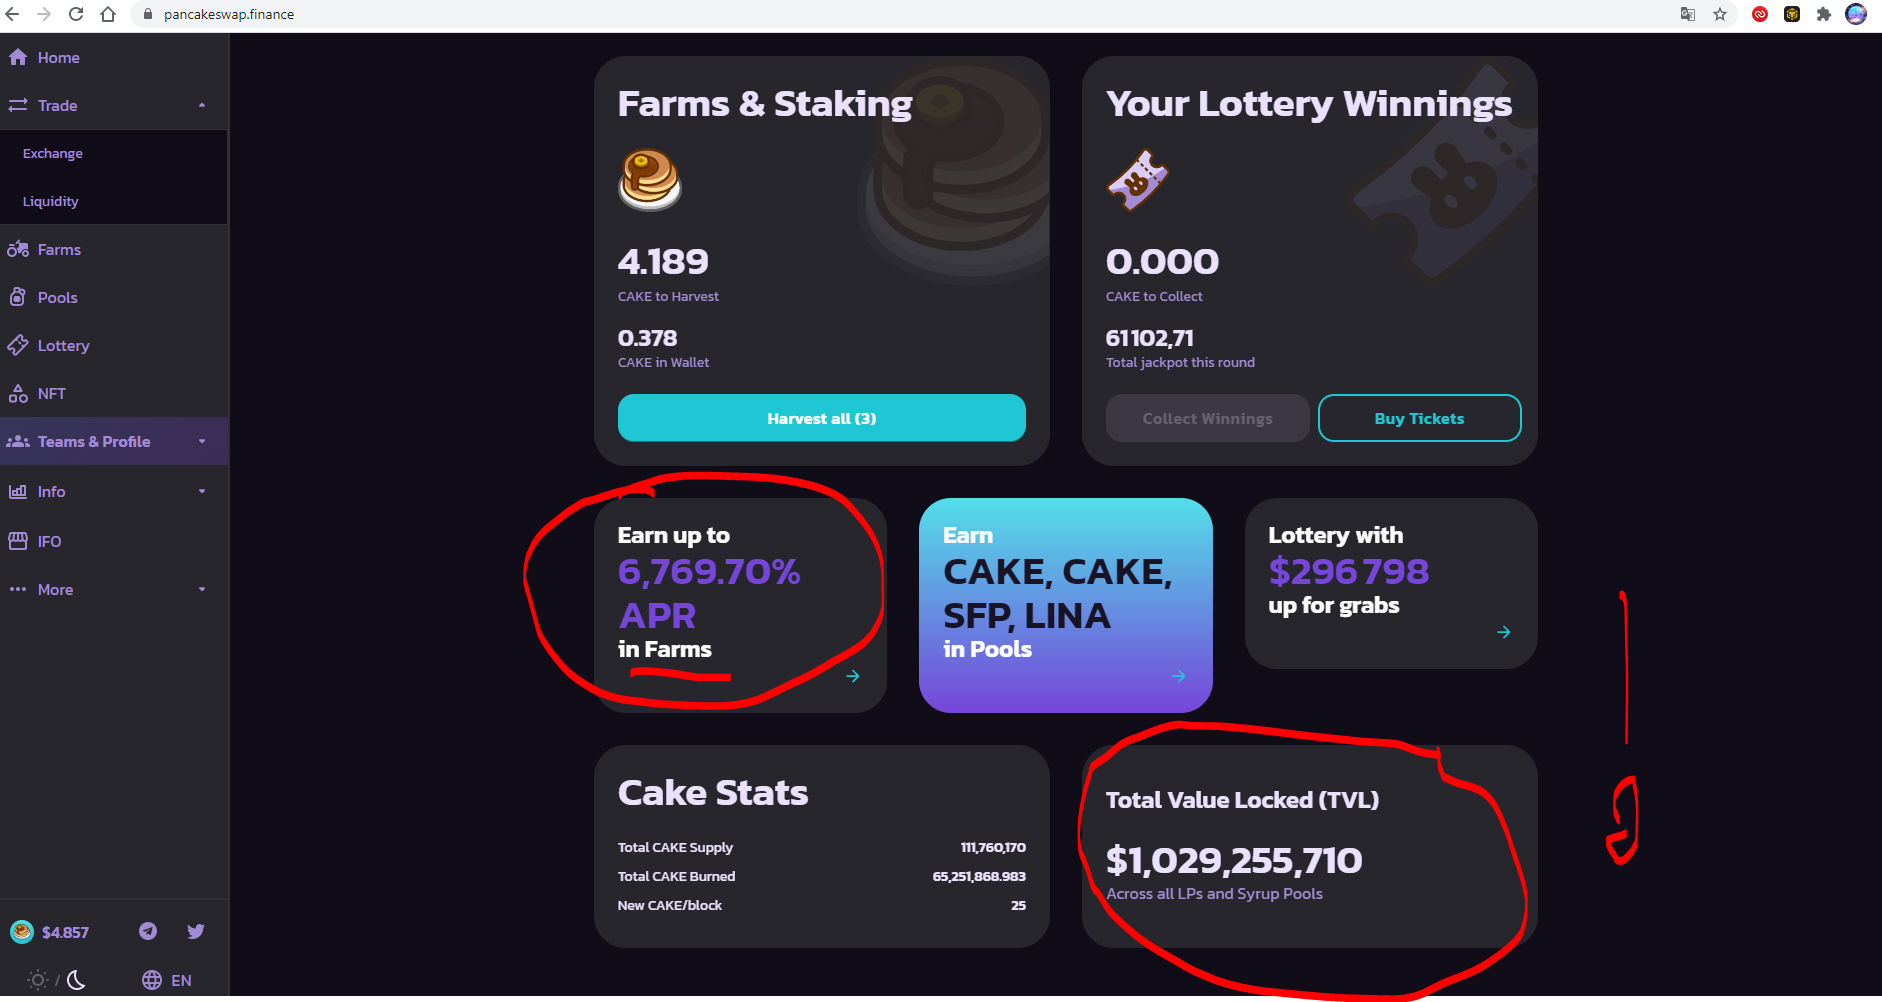
Task: Open the browser extensions puzzle icon
Action: coord(1824,14)
